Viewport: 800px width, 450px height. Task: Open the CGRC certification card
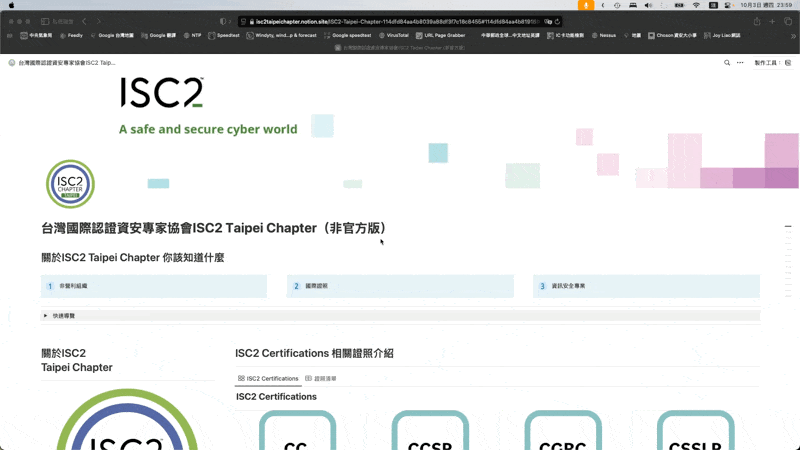click(563, 430)
